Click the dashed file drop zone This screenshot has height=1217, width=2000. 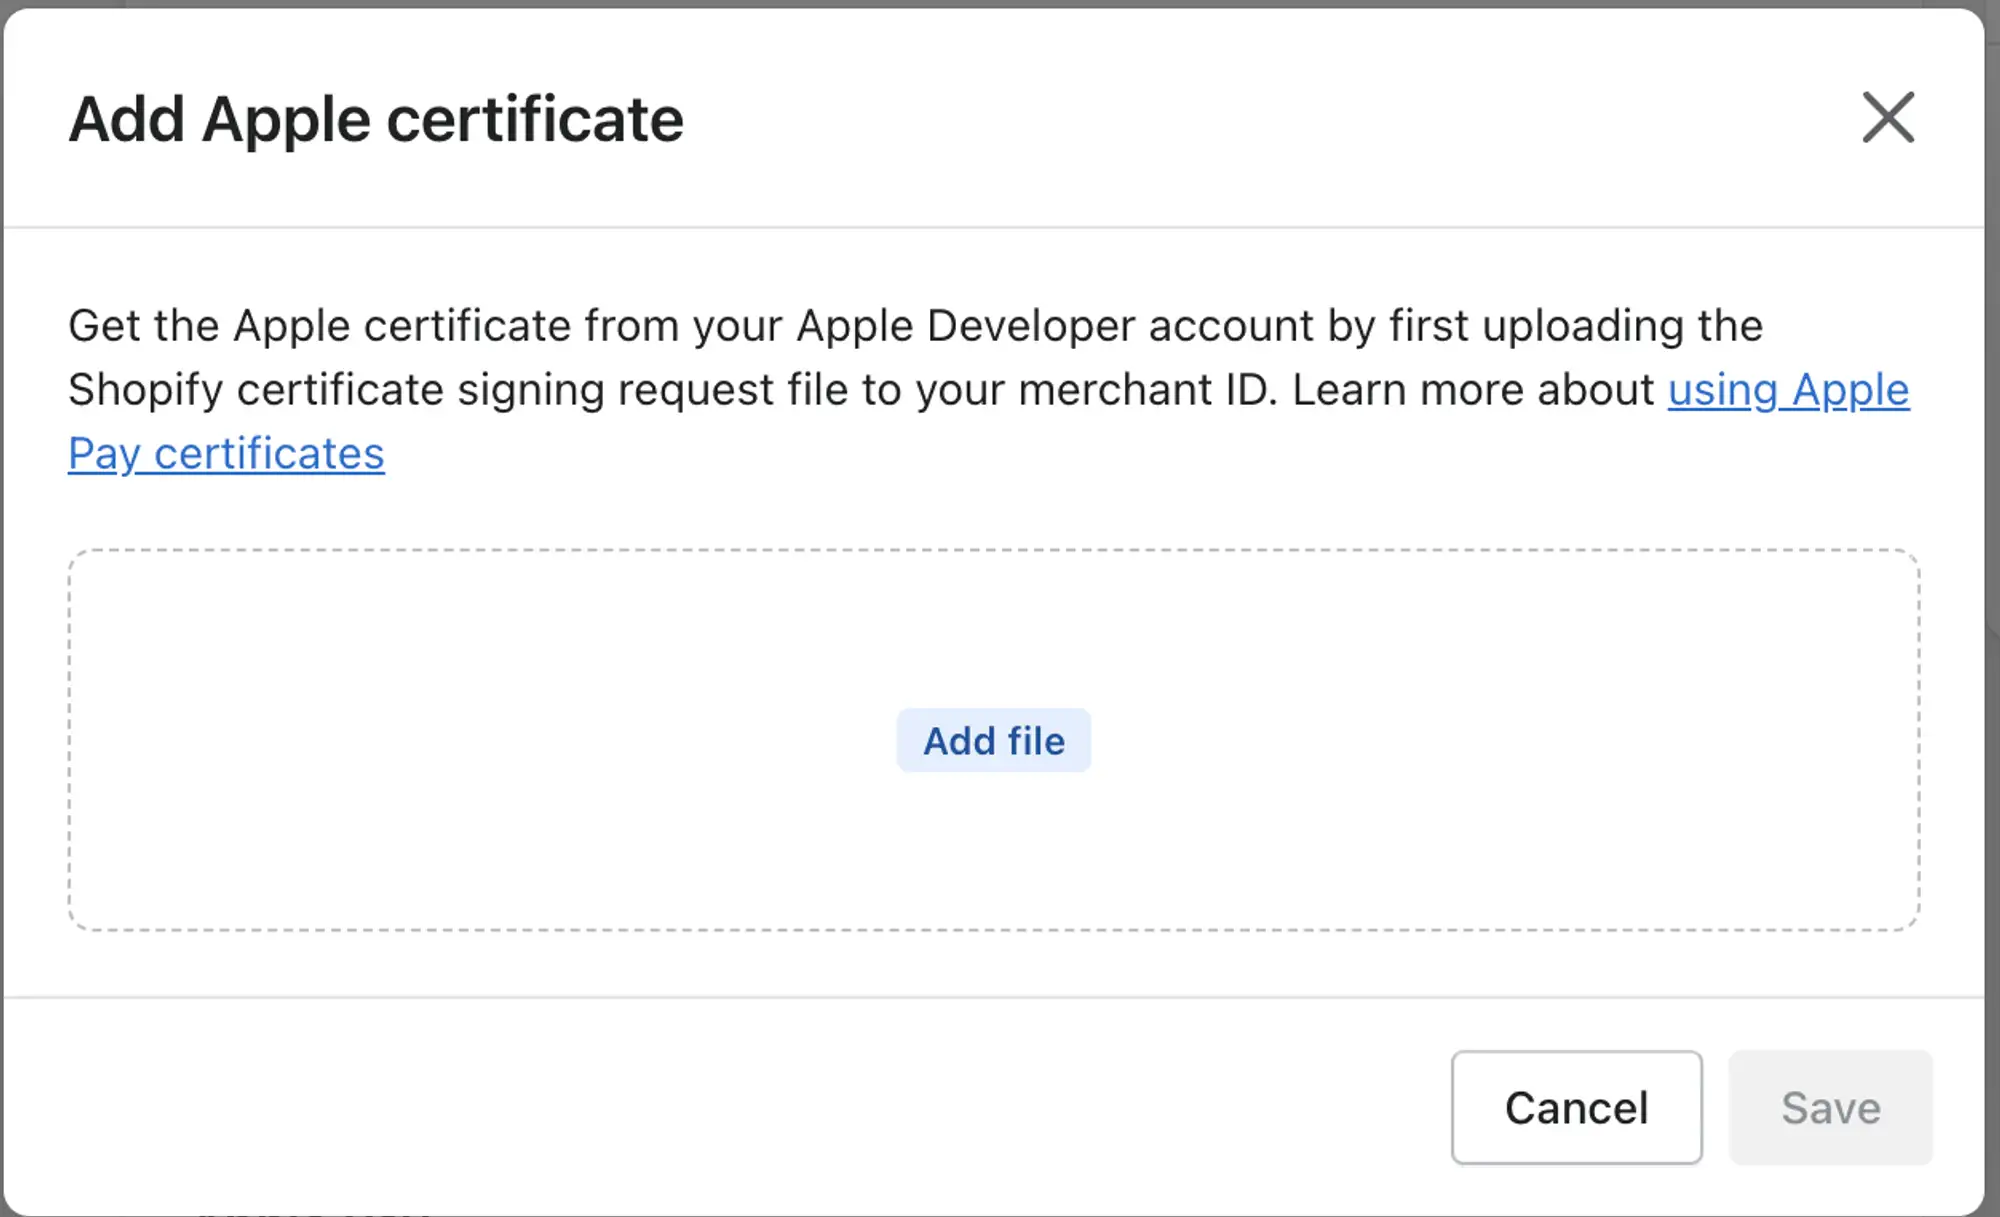[994, 740]
